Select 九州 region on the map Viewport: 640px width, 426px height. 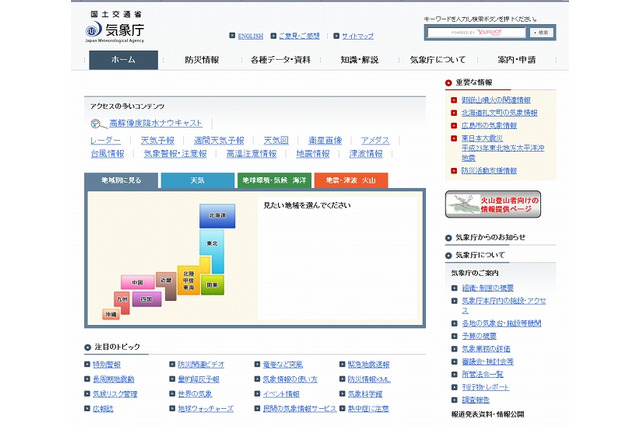(122, 301)
